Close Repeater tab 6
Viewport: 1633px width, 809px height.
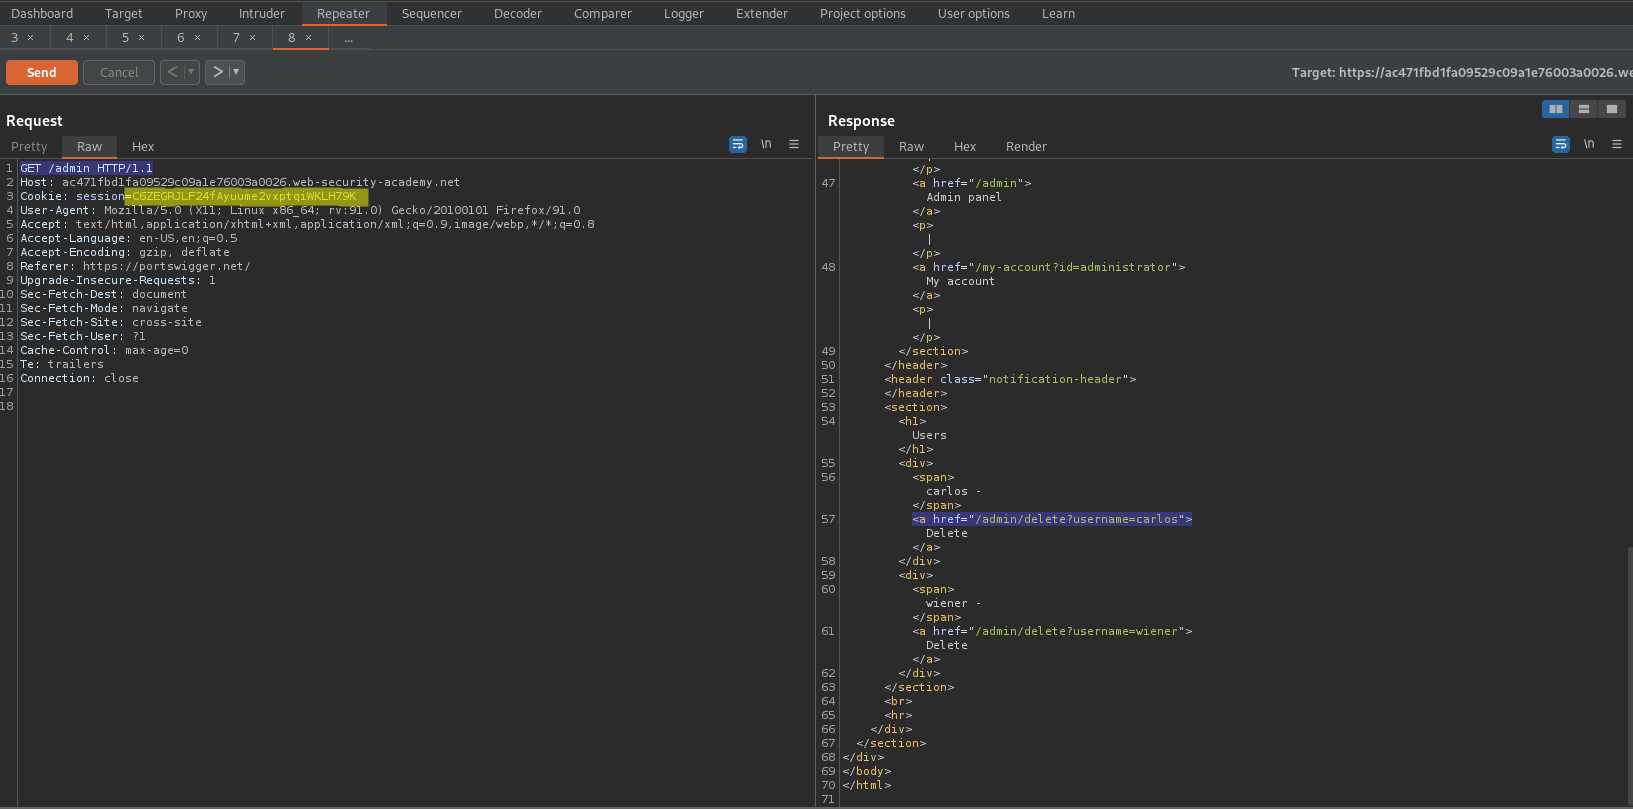tap(197, 38)
